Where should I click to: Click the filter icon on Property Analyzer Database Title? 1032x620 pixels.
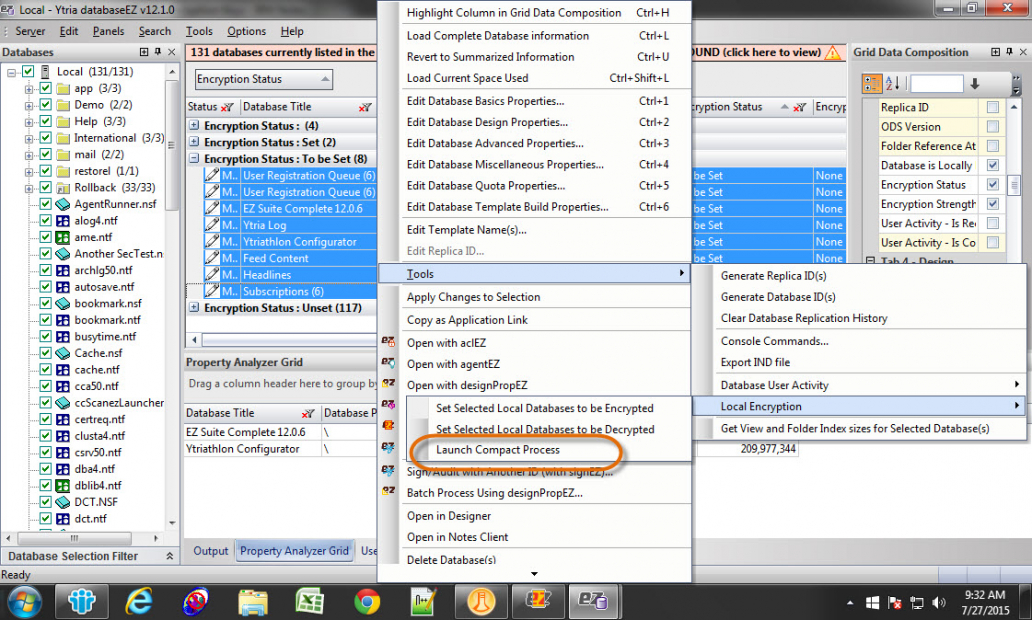coord(307,413)
